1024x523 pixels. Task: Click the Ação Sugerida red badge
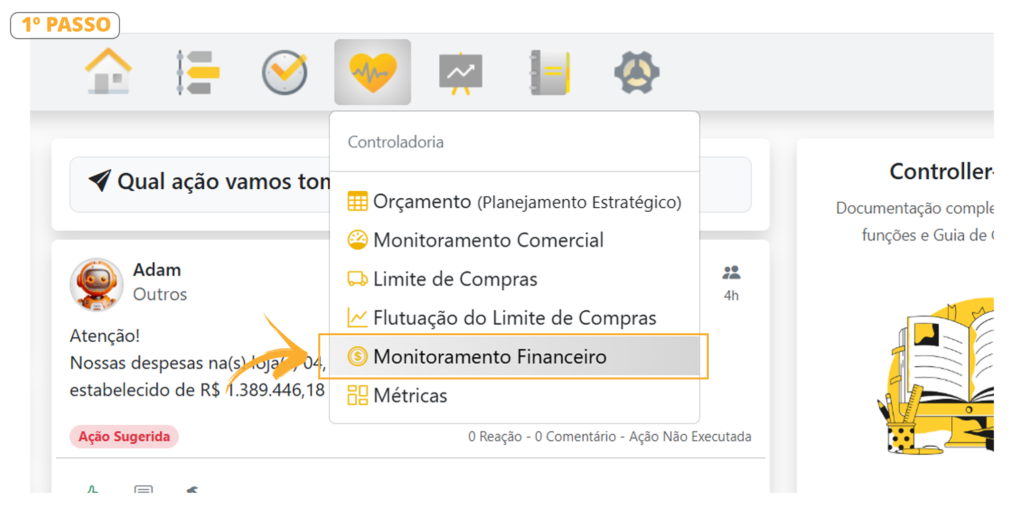coord(124,437)
